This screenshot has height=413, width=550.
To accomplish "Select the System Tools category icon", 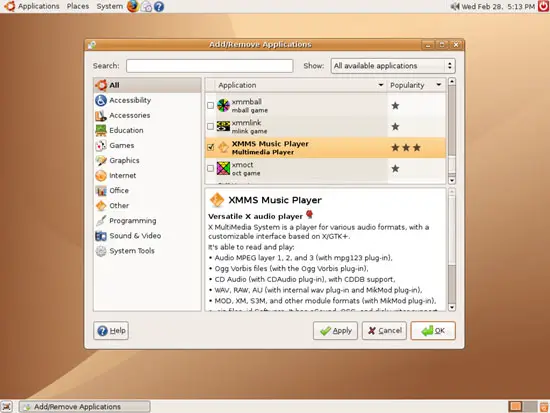I will point(101,251).
